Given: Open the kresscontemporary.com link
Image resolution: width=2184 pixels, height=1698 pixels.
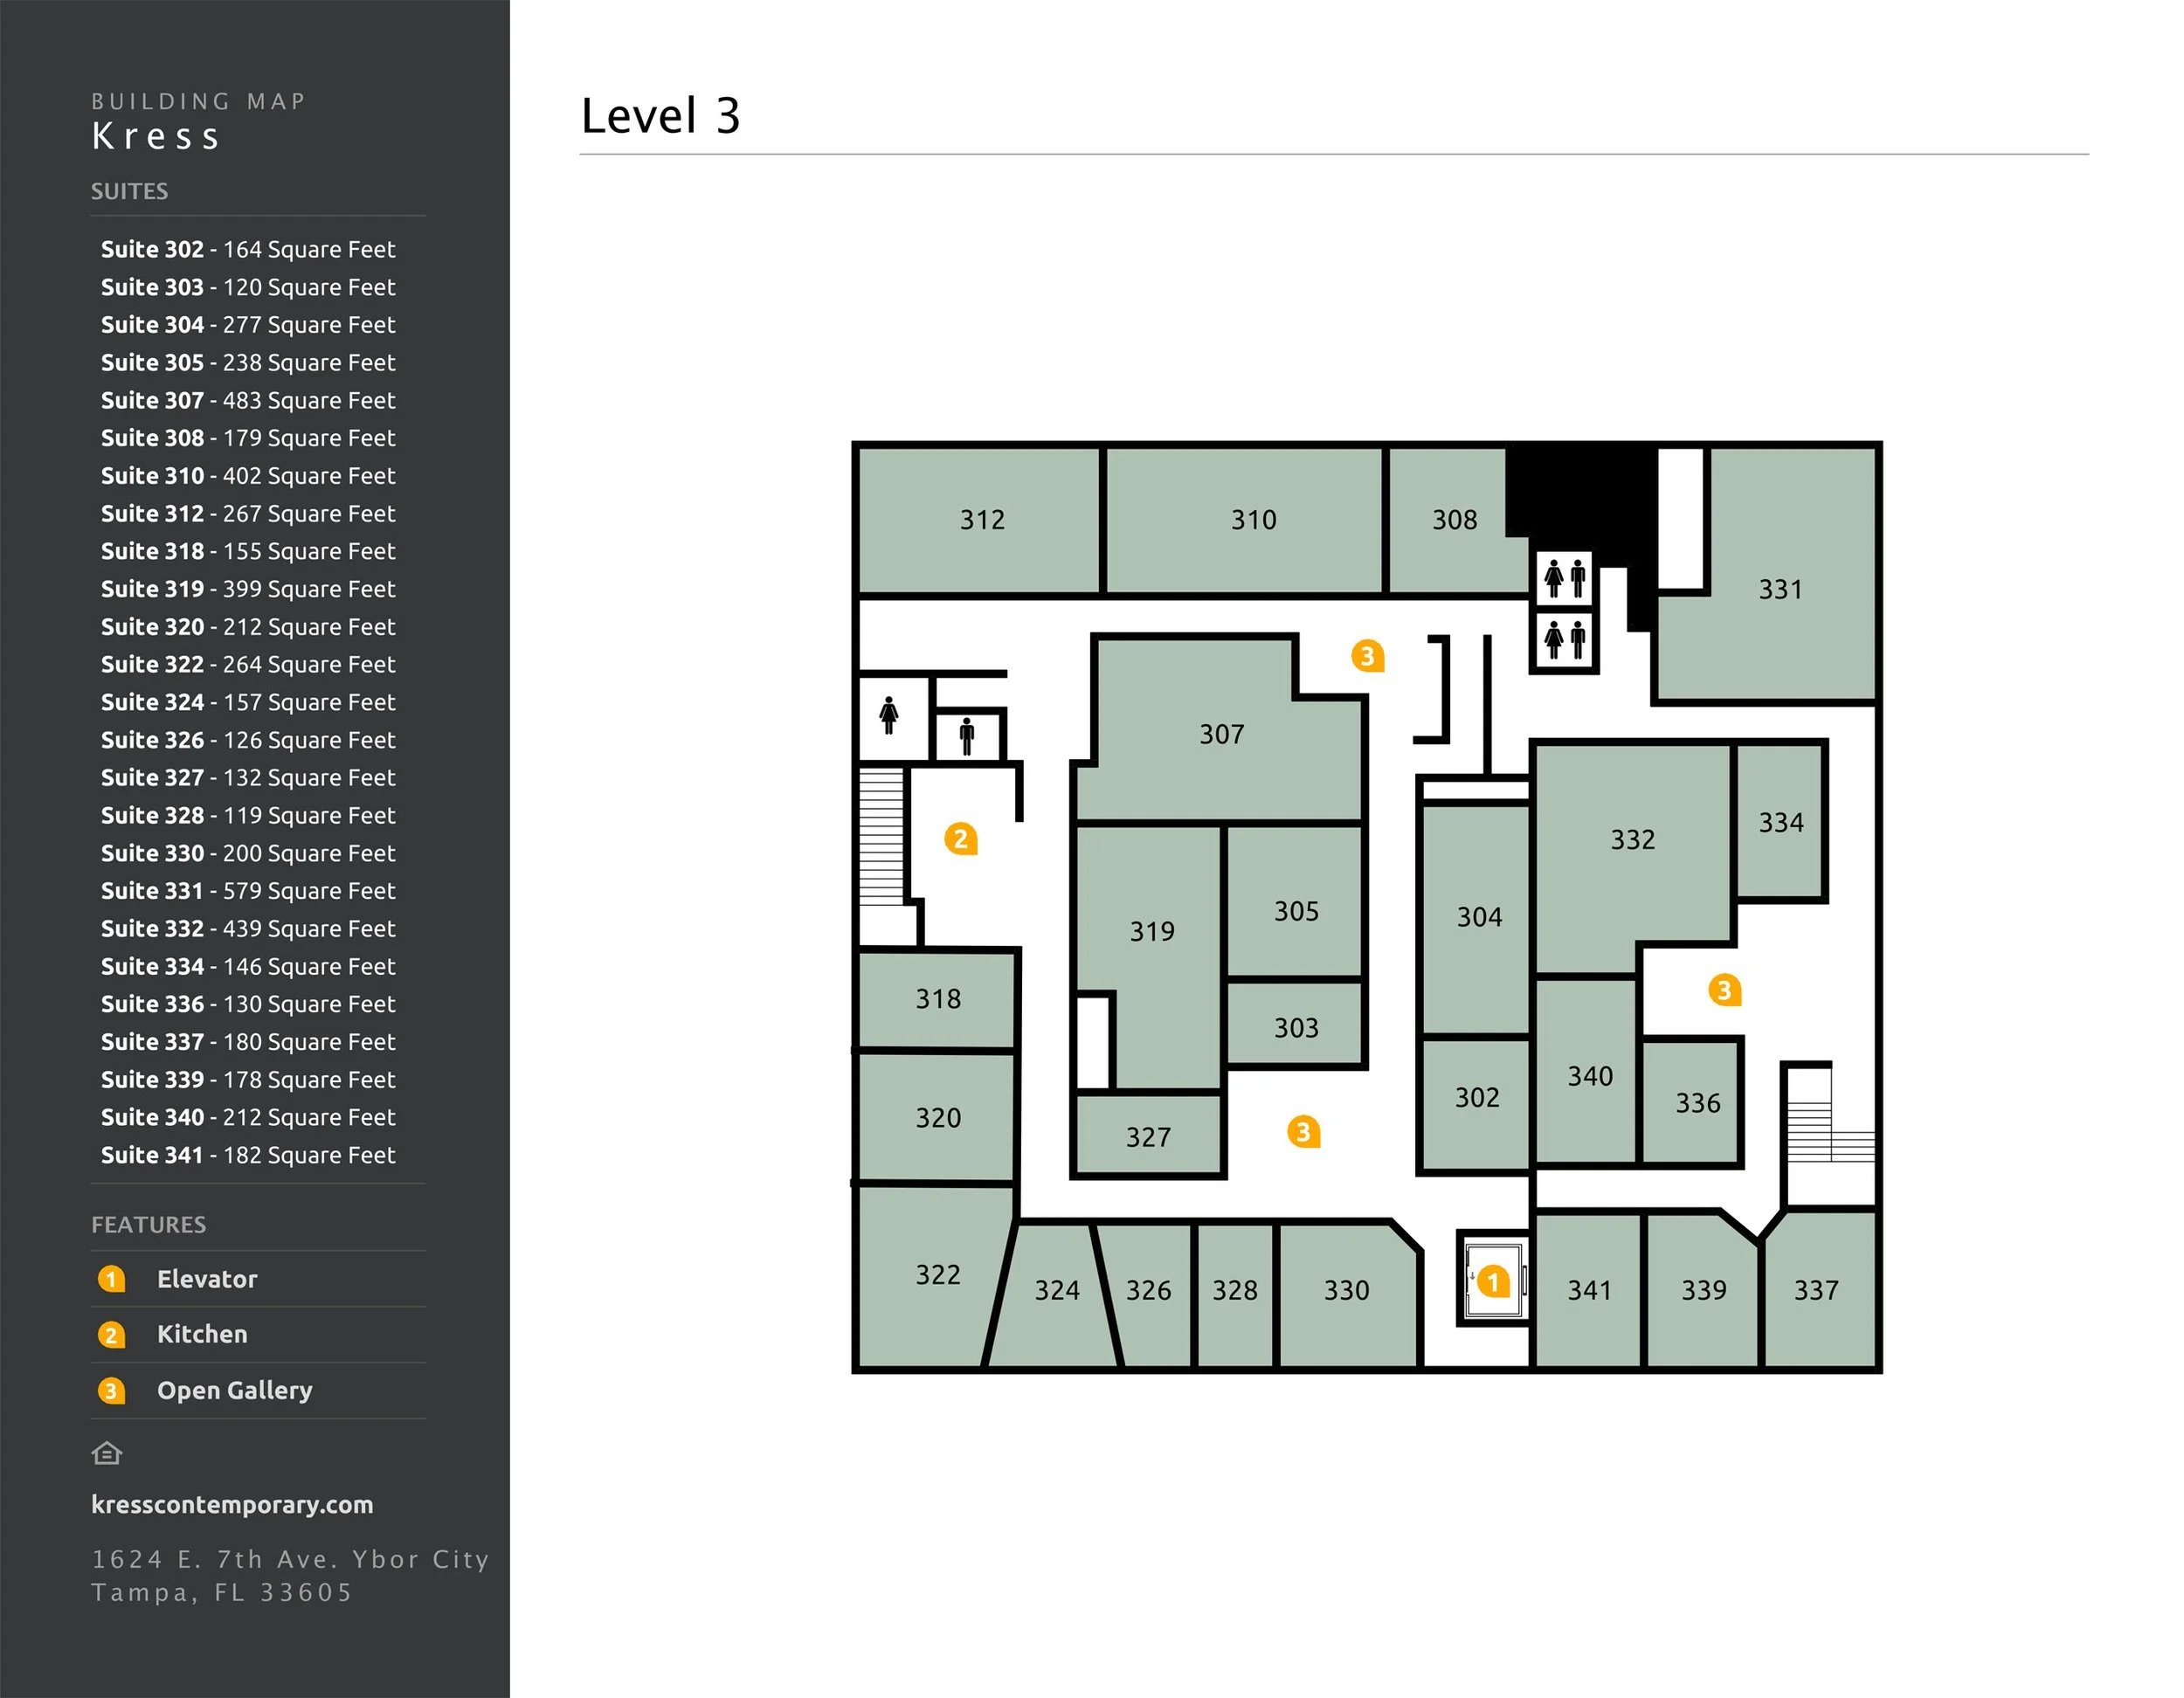Looking at the screenshot, I should (232, 1504).
